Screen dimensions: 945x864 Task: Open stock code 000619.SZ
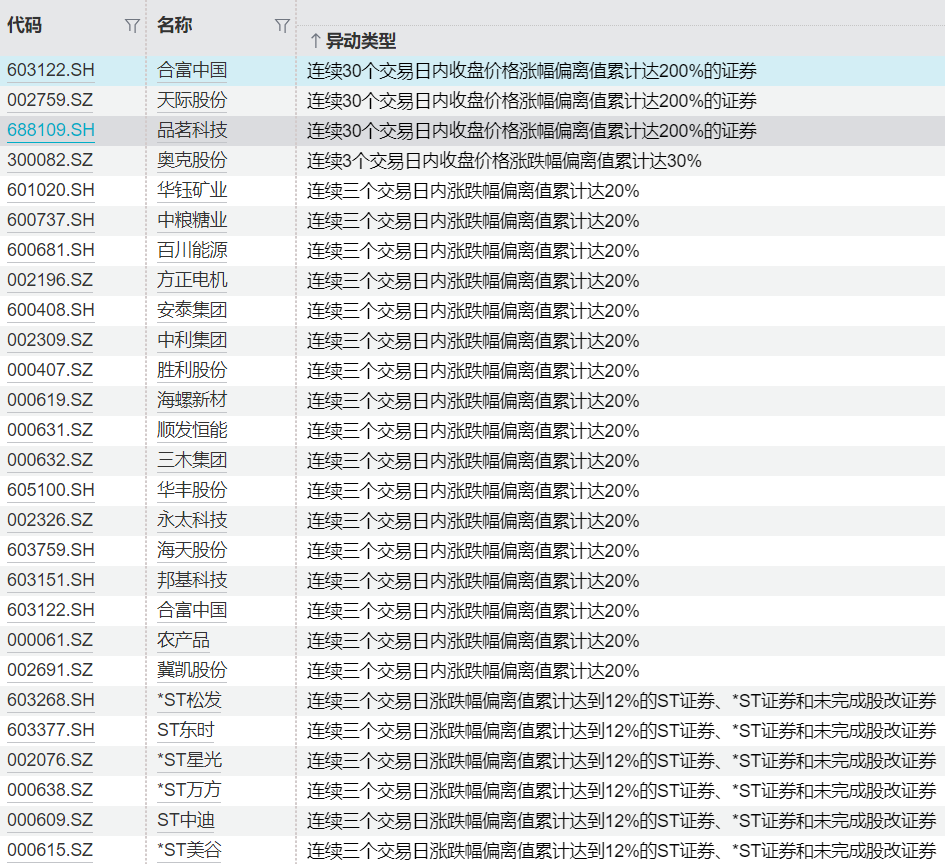[x=50, y=401]
